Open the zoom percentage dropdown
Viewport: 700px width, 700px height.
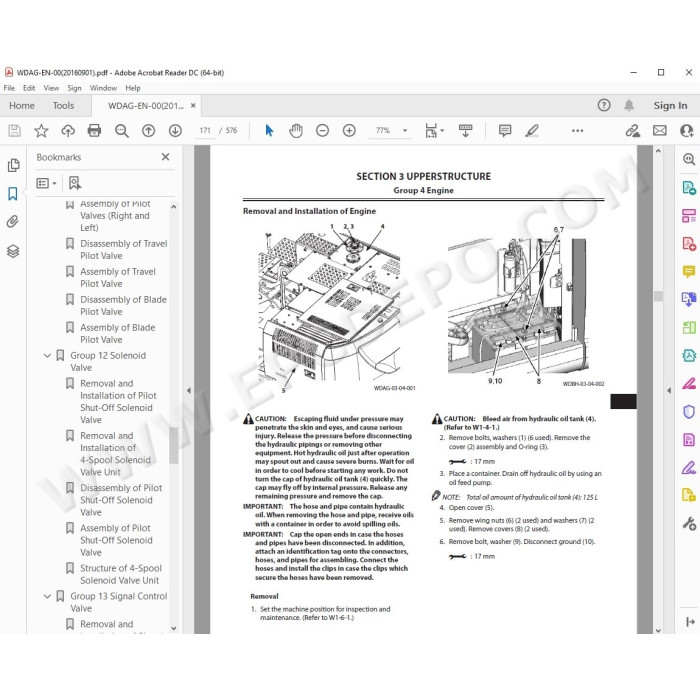pos(405,130)
